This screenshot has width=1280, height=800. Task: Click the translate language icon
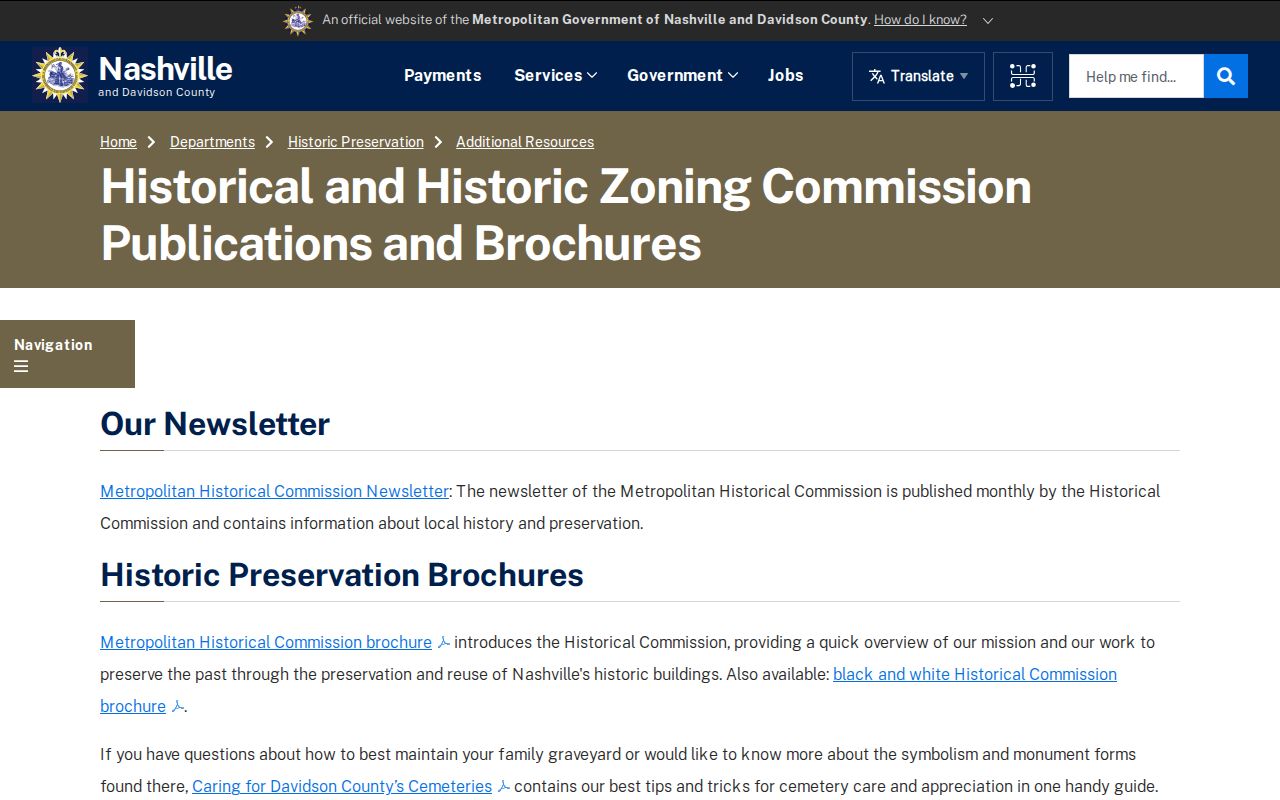pyautogui.click(x=877, y=76)
